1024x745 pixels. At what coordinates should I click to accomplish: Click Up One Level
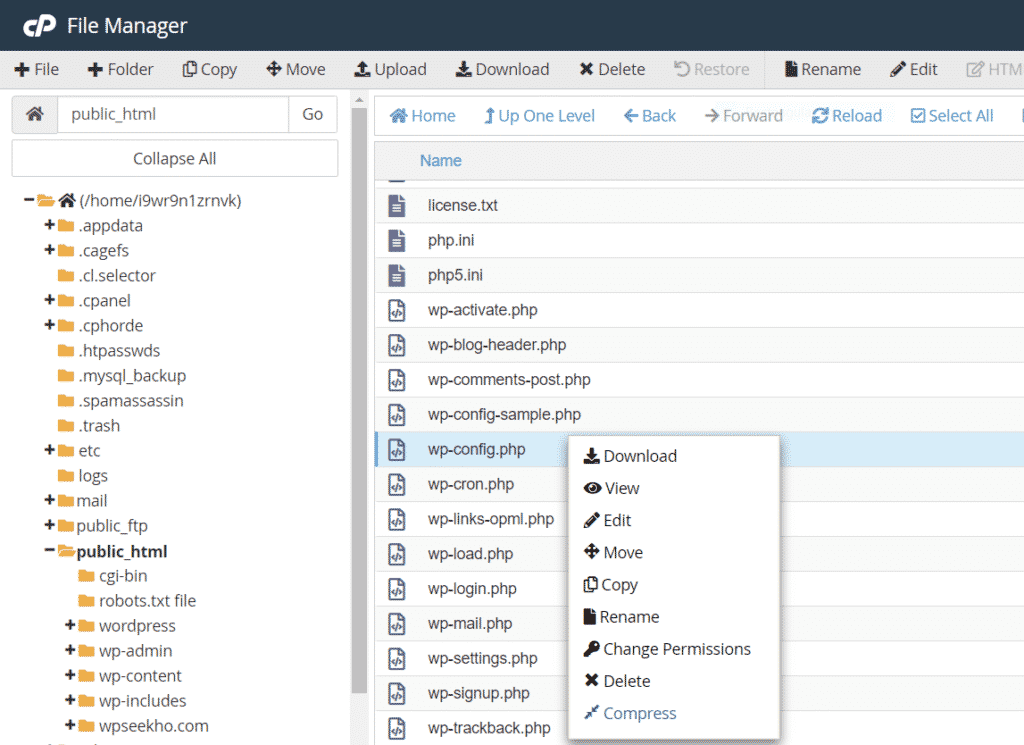[x=539, y=116]
